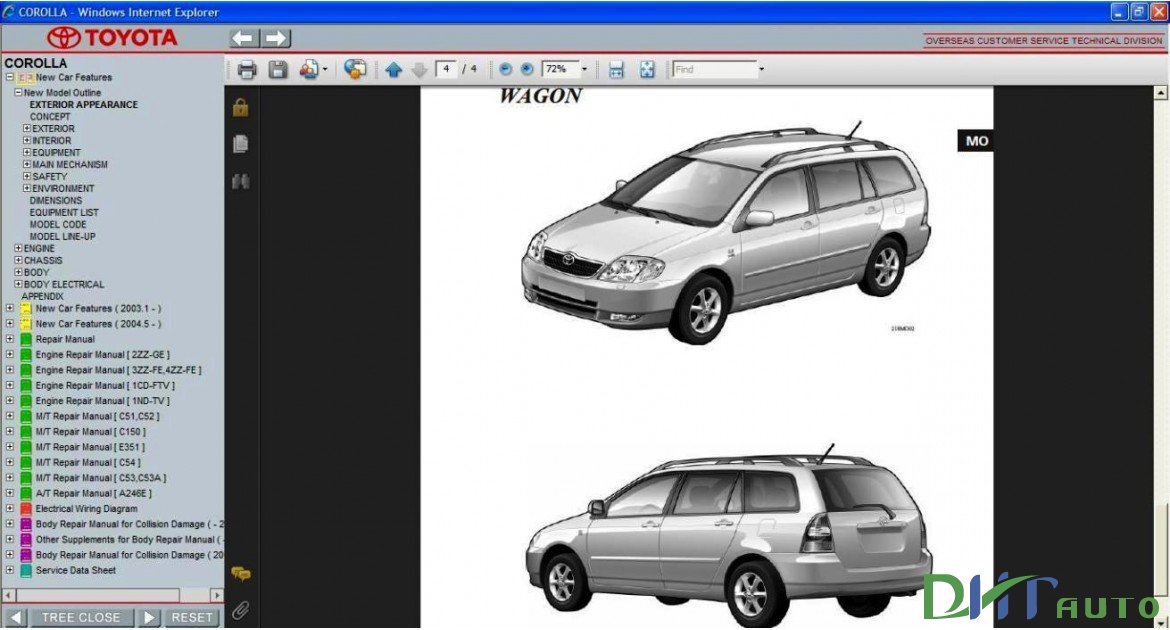The height and width of the screenshot is (630, 1170).
Task: Expand the SAFETY tree node
Action: (27, 176)
